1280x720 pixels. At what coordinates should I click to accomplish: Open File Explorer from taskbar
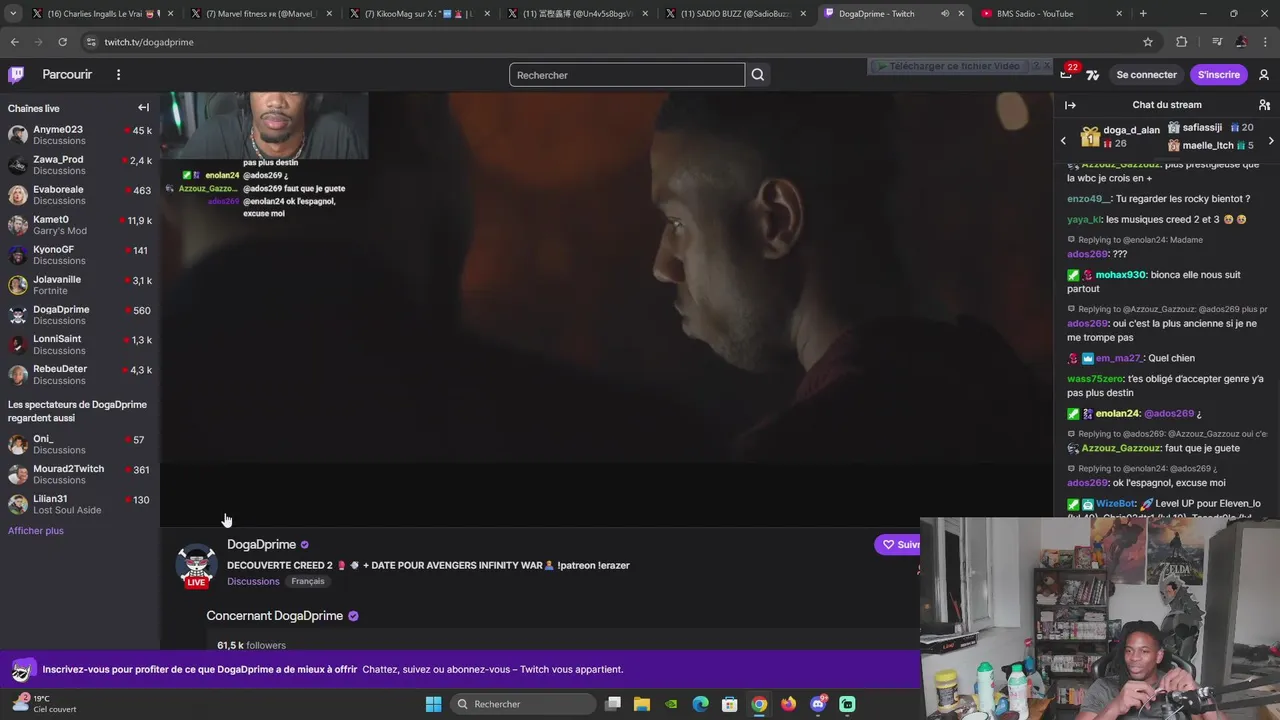642,704
